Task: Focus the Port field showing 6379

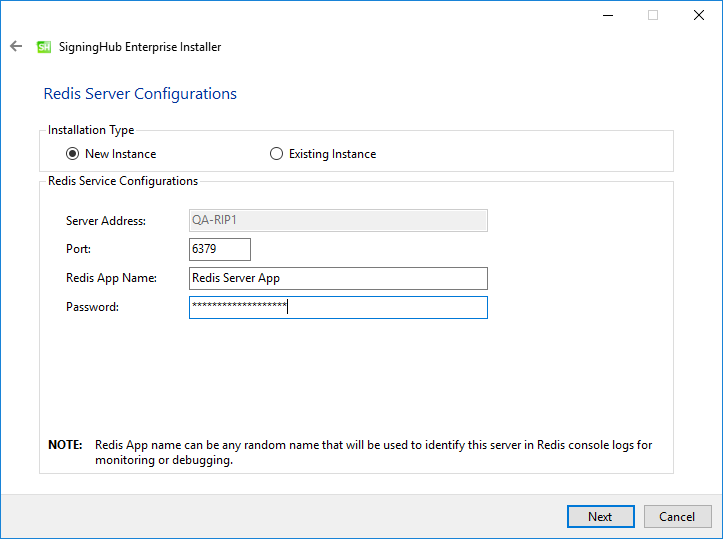Action: (x=220, y=249)
